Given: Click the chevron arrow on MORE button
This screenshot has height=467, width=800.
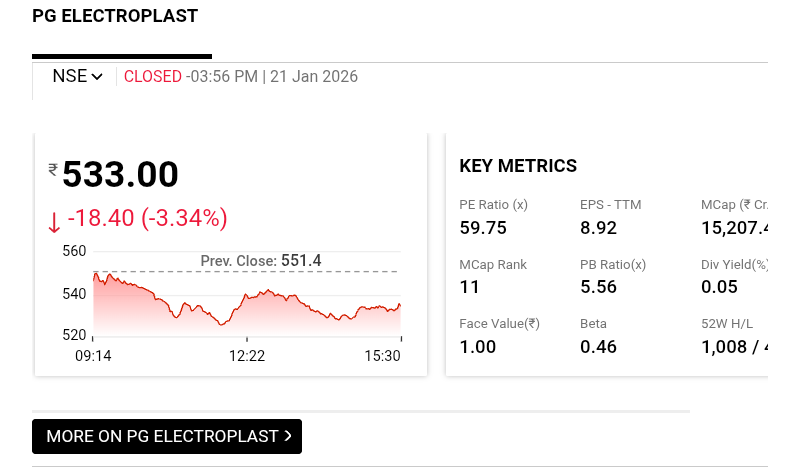Looking at the screenshot, I should [288, 436].
